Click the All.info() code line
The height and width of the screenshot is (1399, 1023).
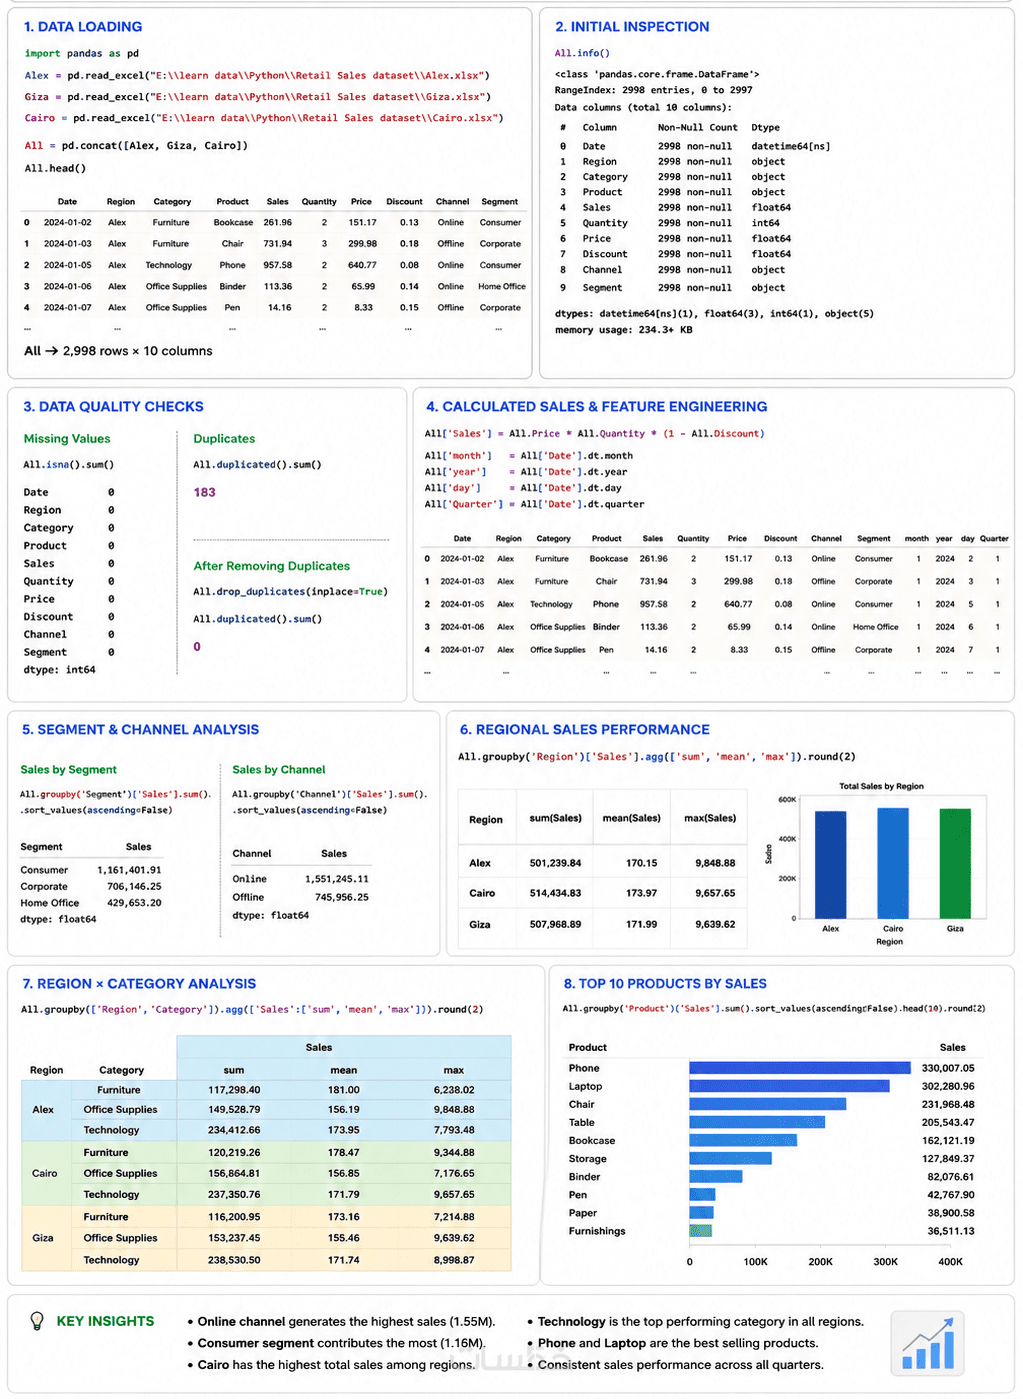(582, 54)
